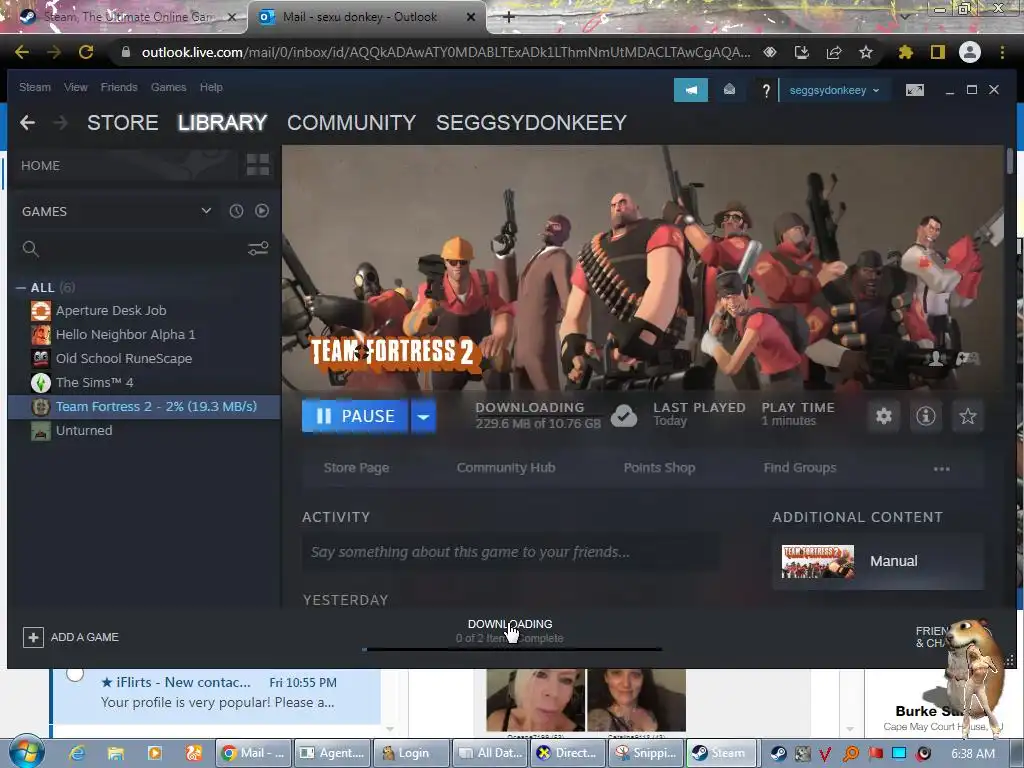Open Steam menu
This screenshot has width=1024, height=768.
35,87
